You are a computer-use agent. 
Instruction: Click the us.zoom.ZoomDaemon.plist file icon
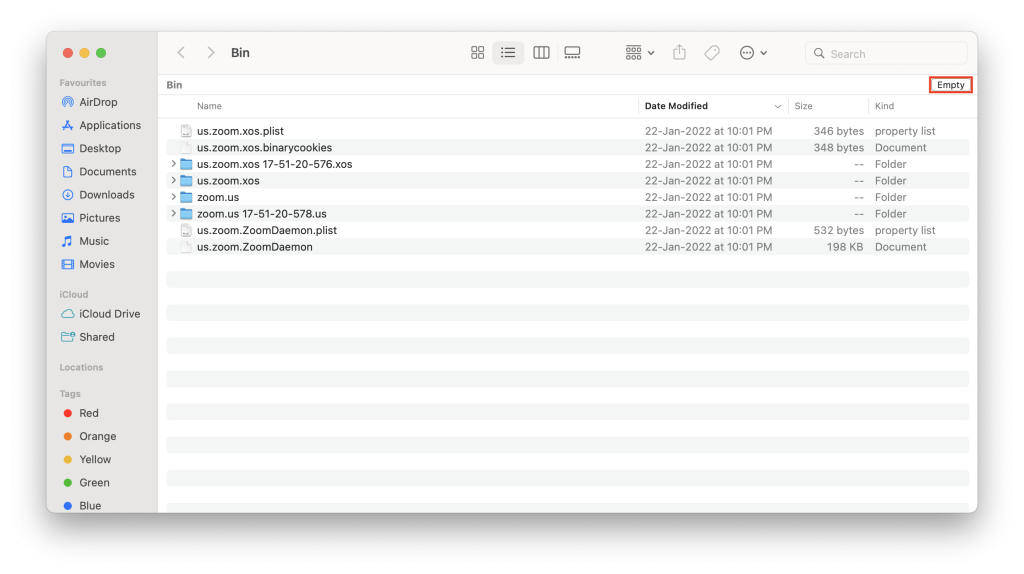pyautogui.click(x=186, y=231)
